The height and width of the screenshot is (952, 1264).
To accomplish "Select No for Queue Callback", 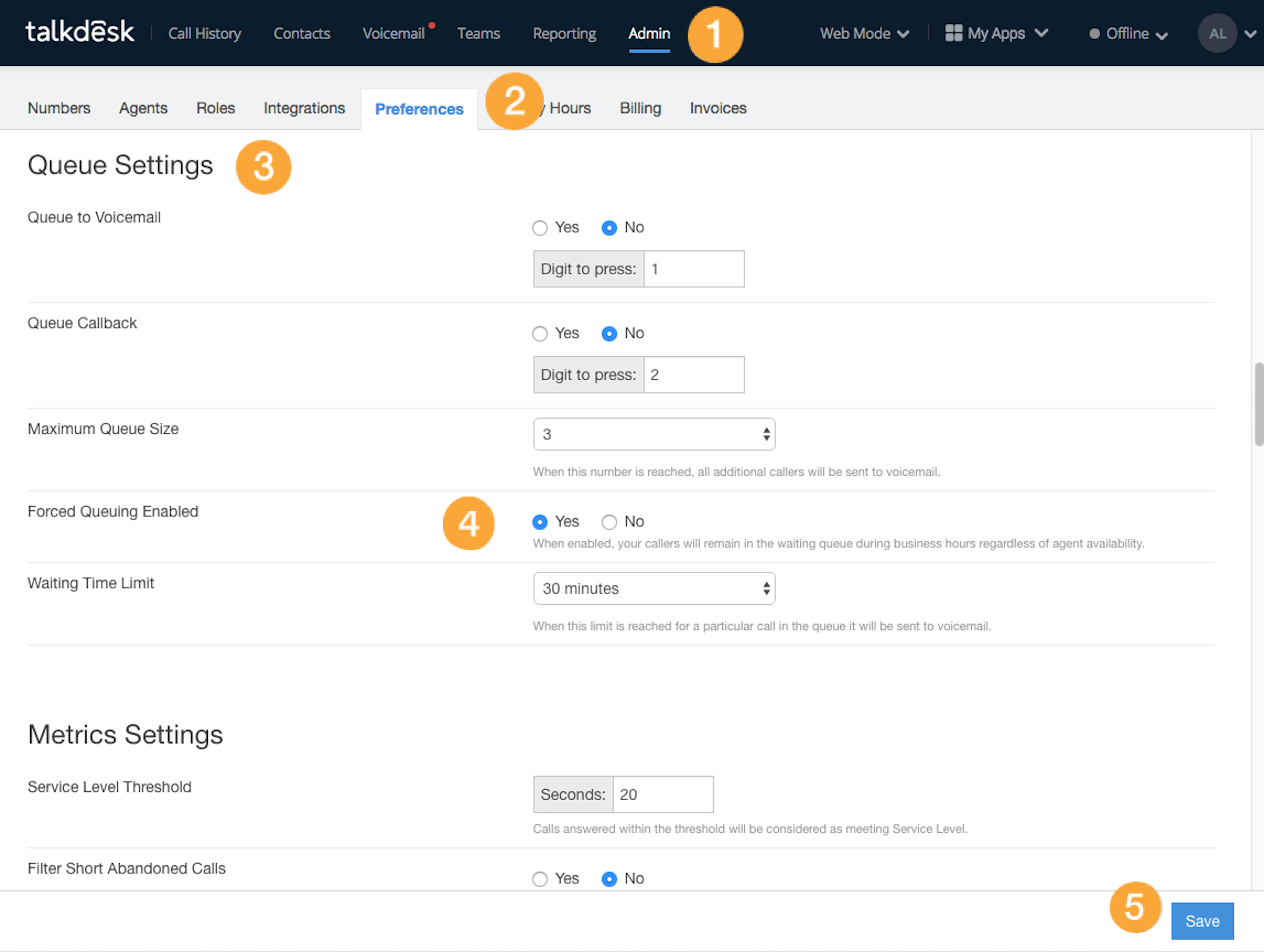I will [x=609, y=333].
